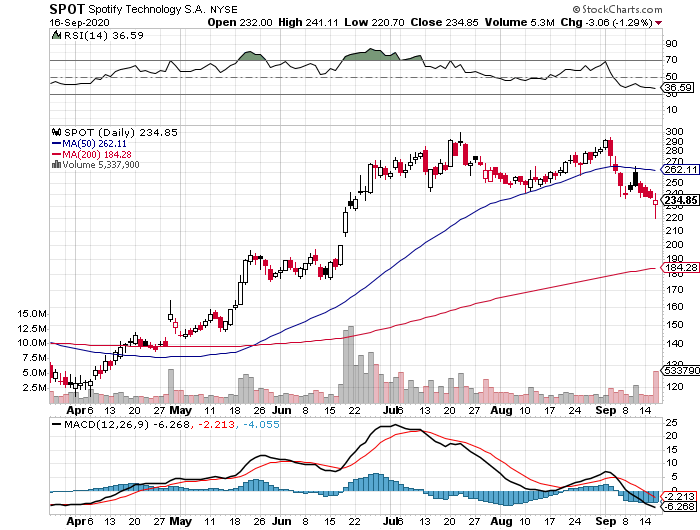Click the Volume 5.3M header value

pos(520,22)
